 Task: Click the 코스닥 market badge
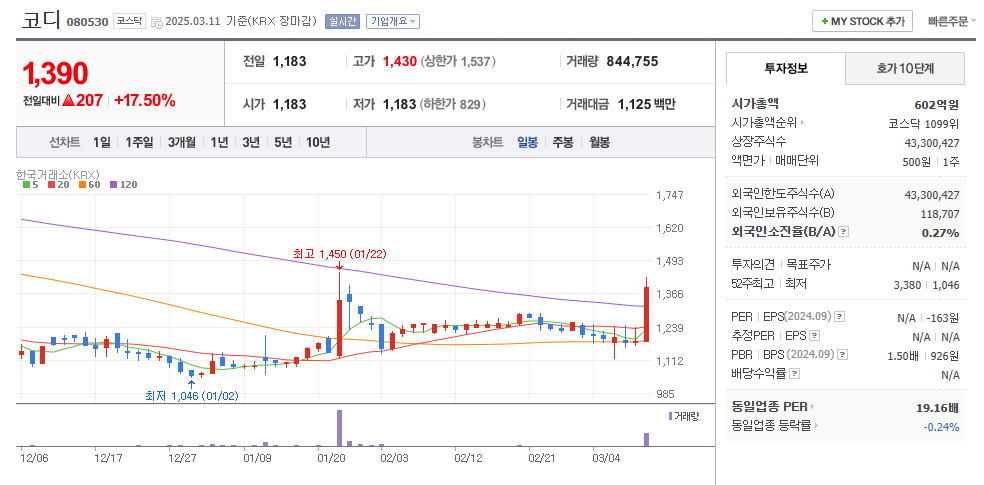pyautogui.click(x=129, y=21)
